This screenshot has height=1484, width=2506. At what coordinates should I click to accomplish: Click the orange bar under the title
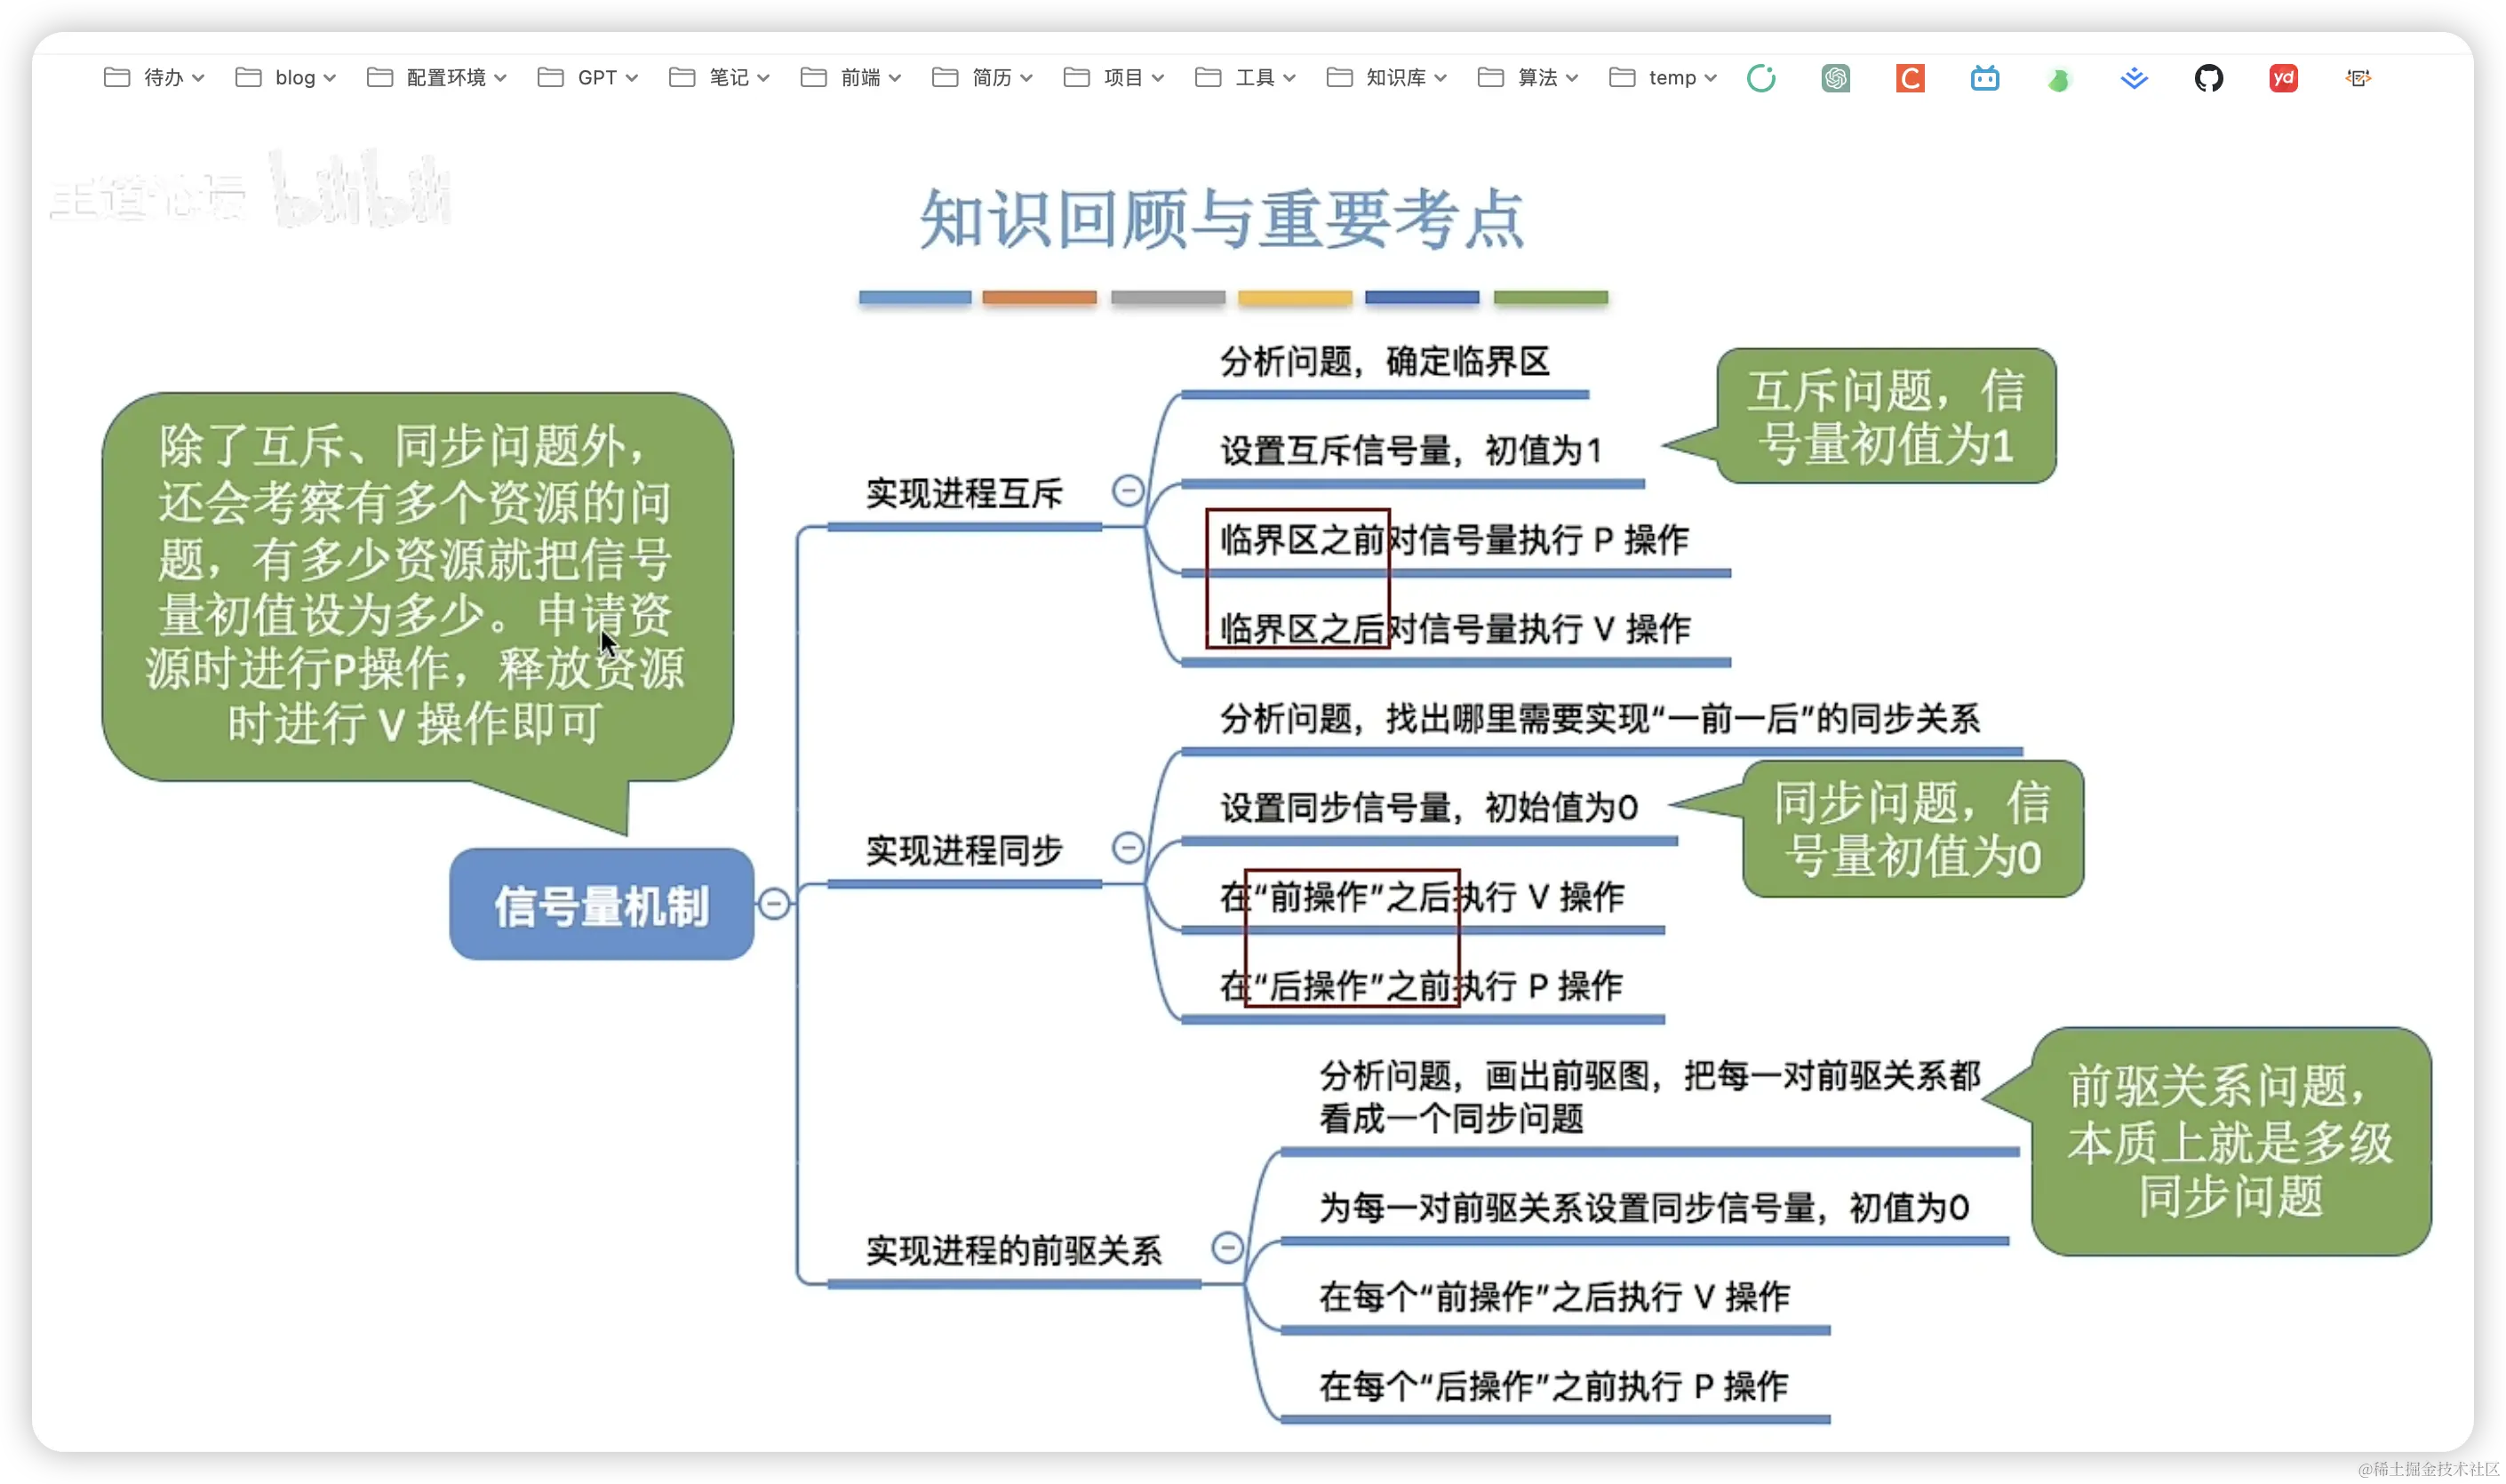(x=1039, y=297)
